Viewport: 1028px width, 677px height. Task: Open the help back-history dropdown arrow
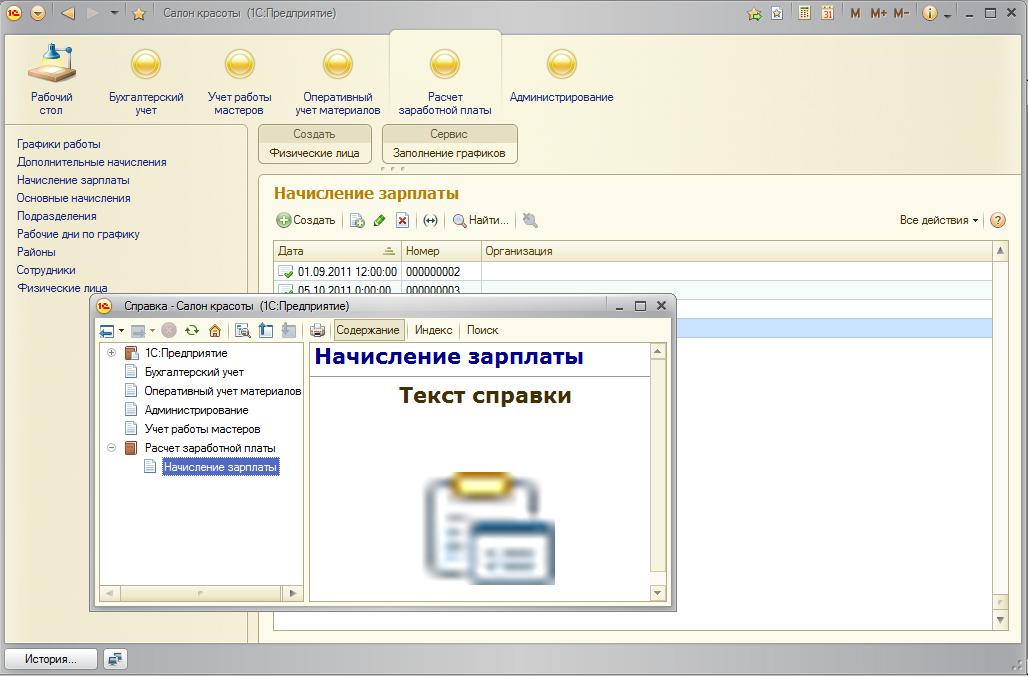[x=121, y=330]
